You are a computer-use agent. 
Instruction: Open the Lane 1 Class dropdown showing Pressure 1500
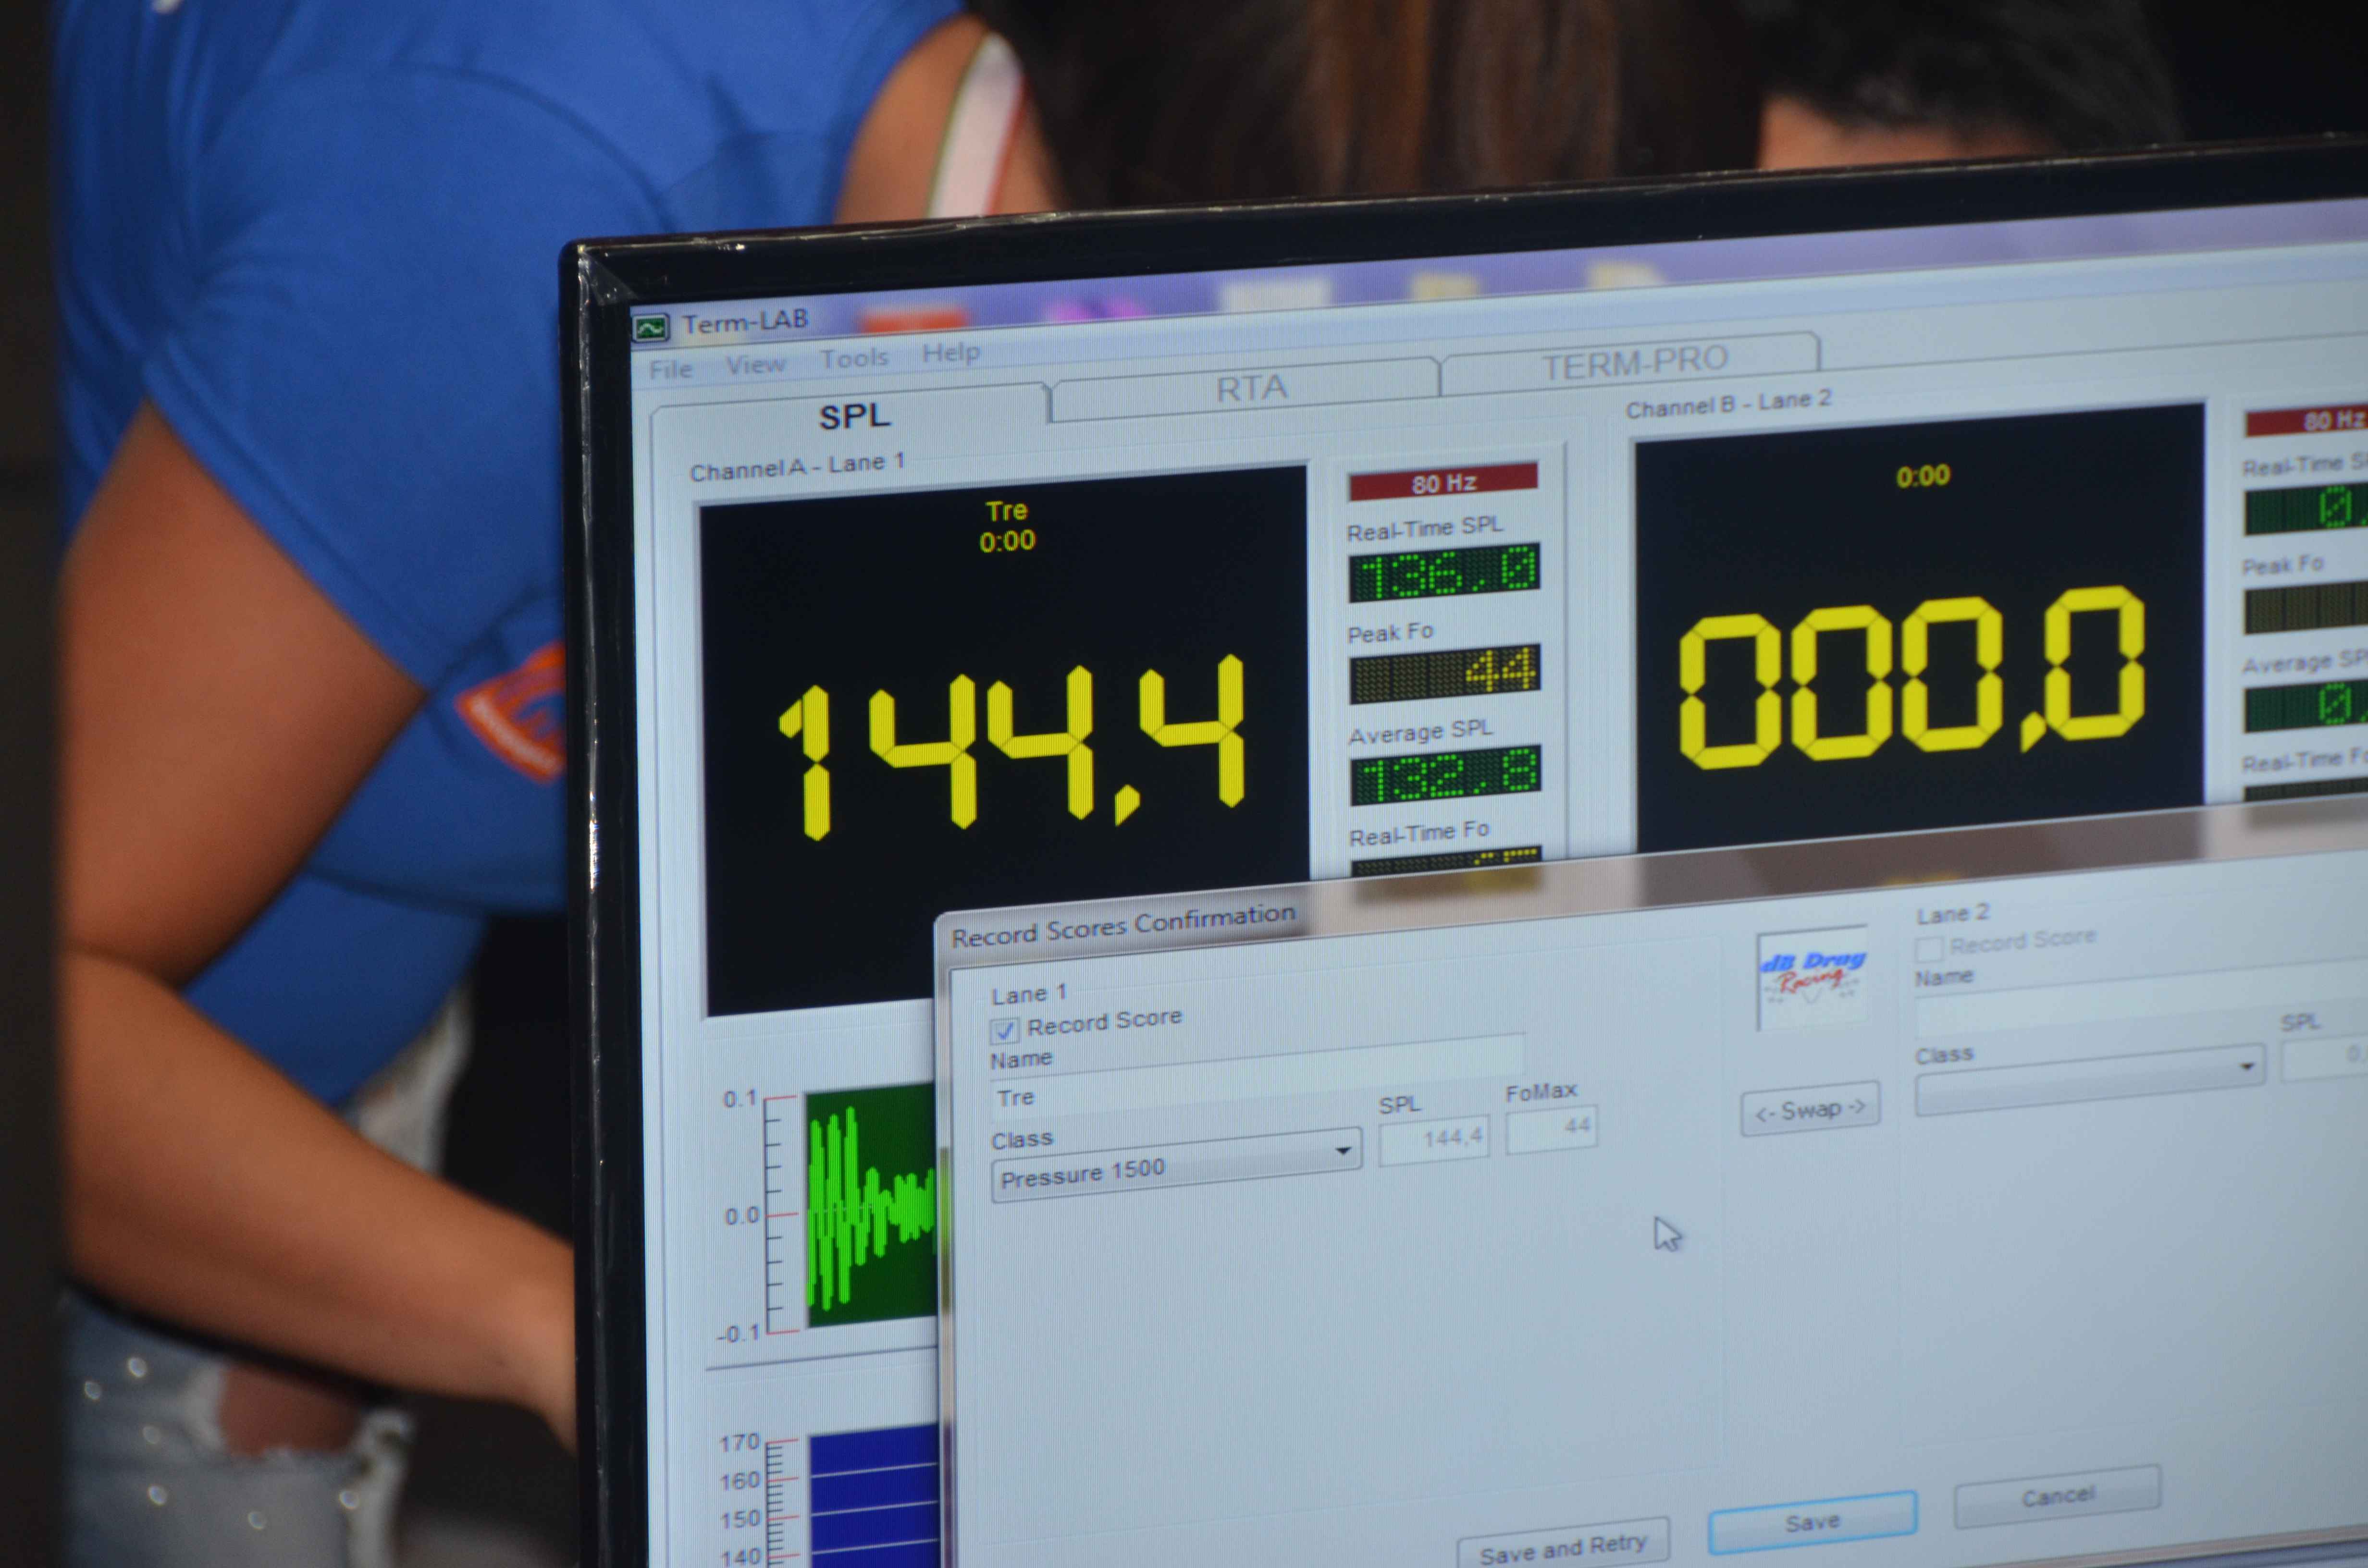tap(1176, 1166)
